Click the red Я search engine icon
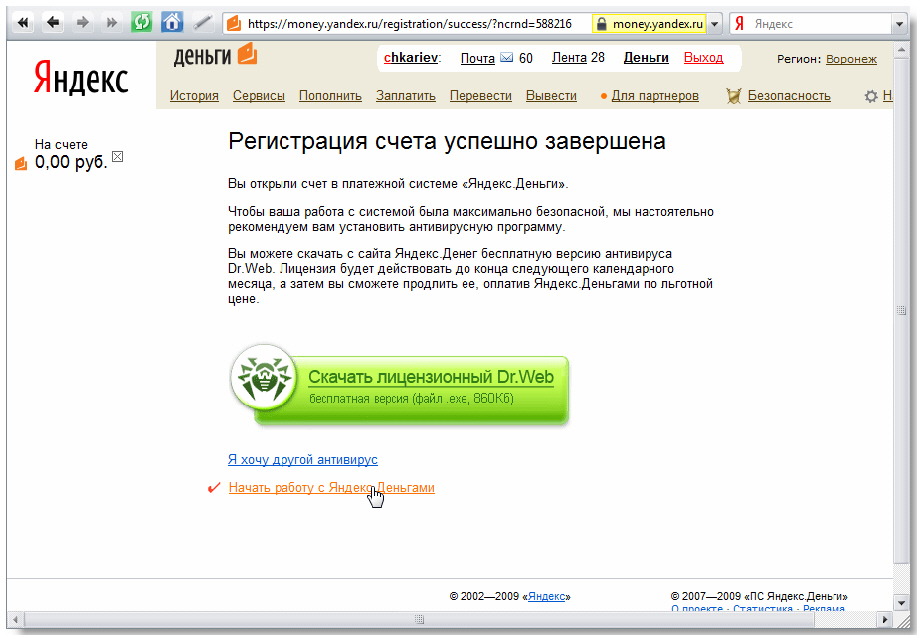This screenshot has width=917, height=635. 739,24
